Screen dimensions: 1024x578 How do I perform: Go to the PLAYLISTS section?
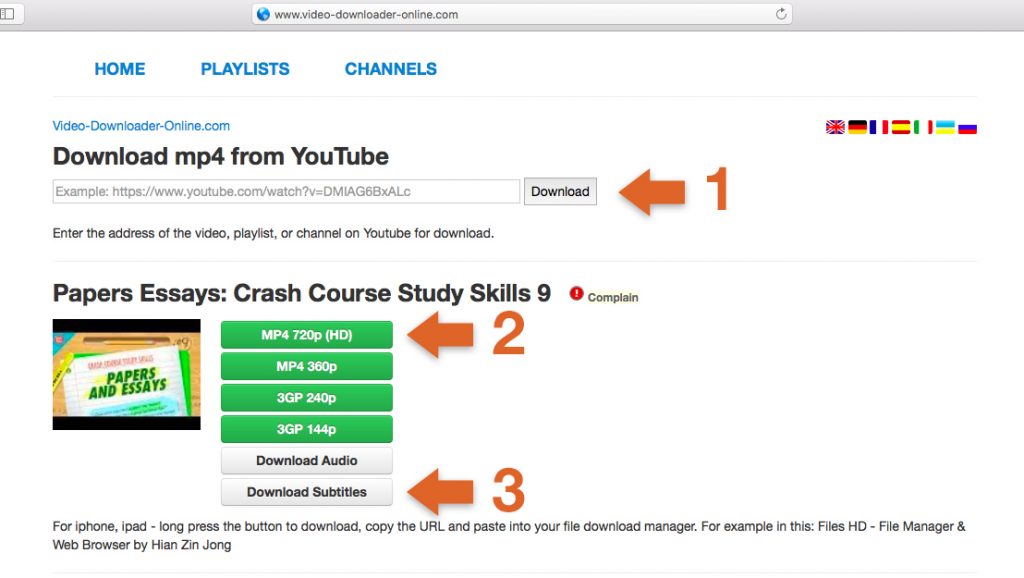click(245, 69)
